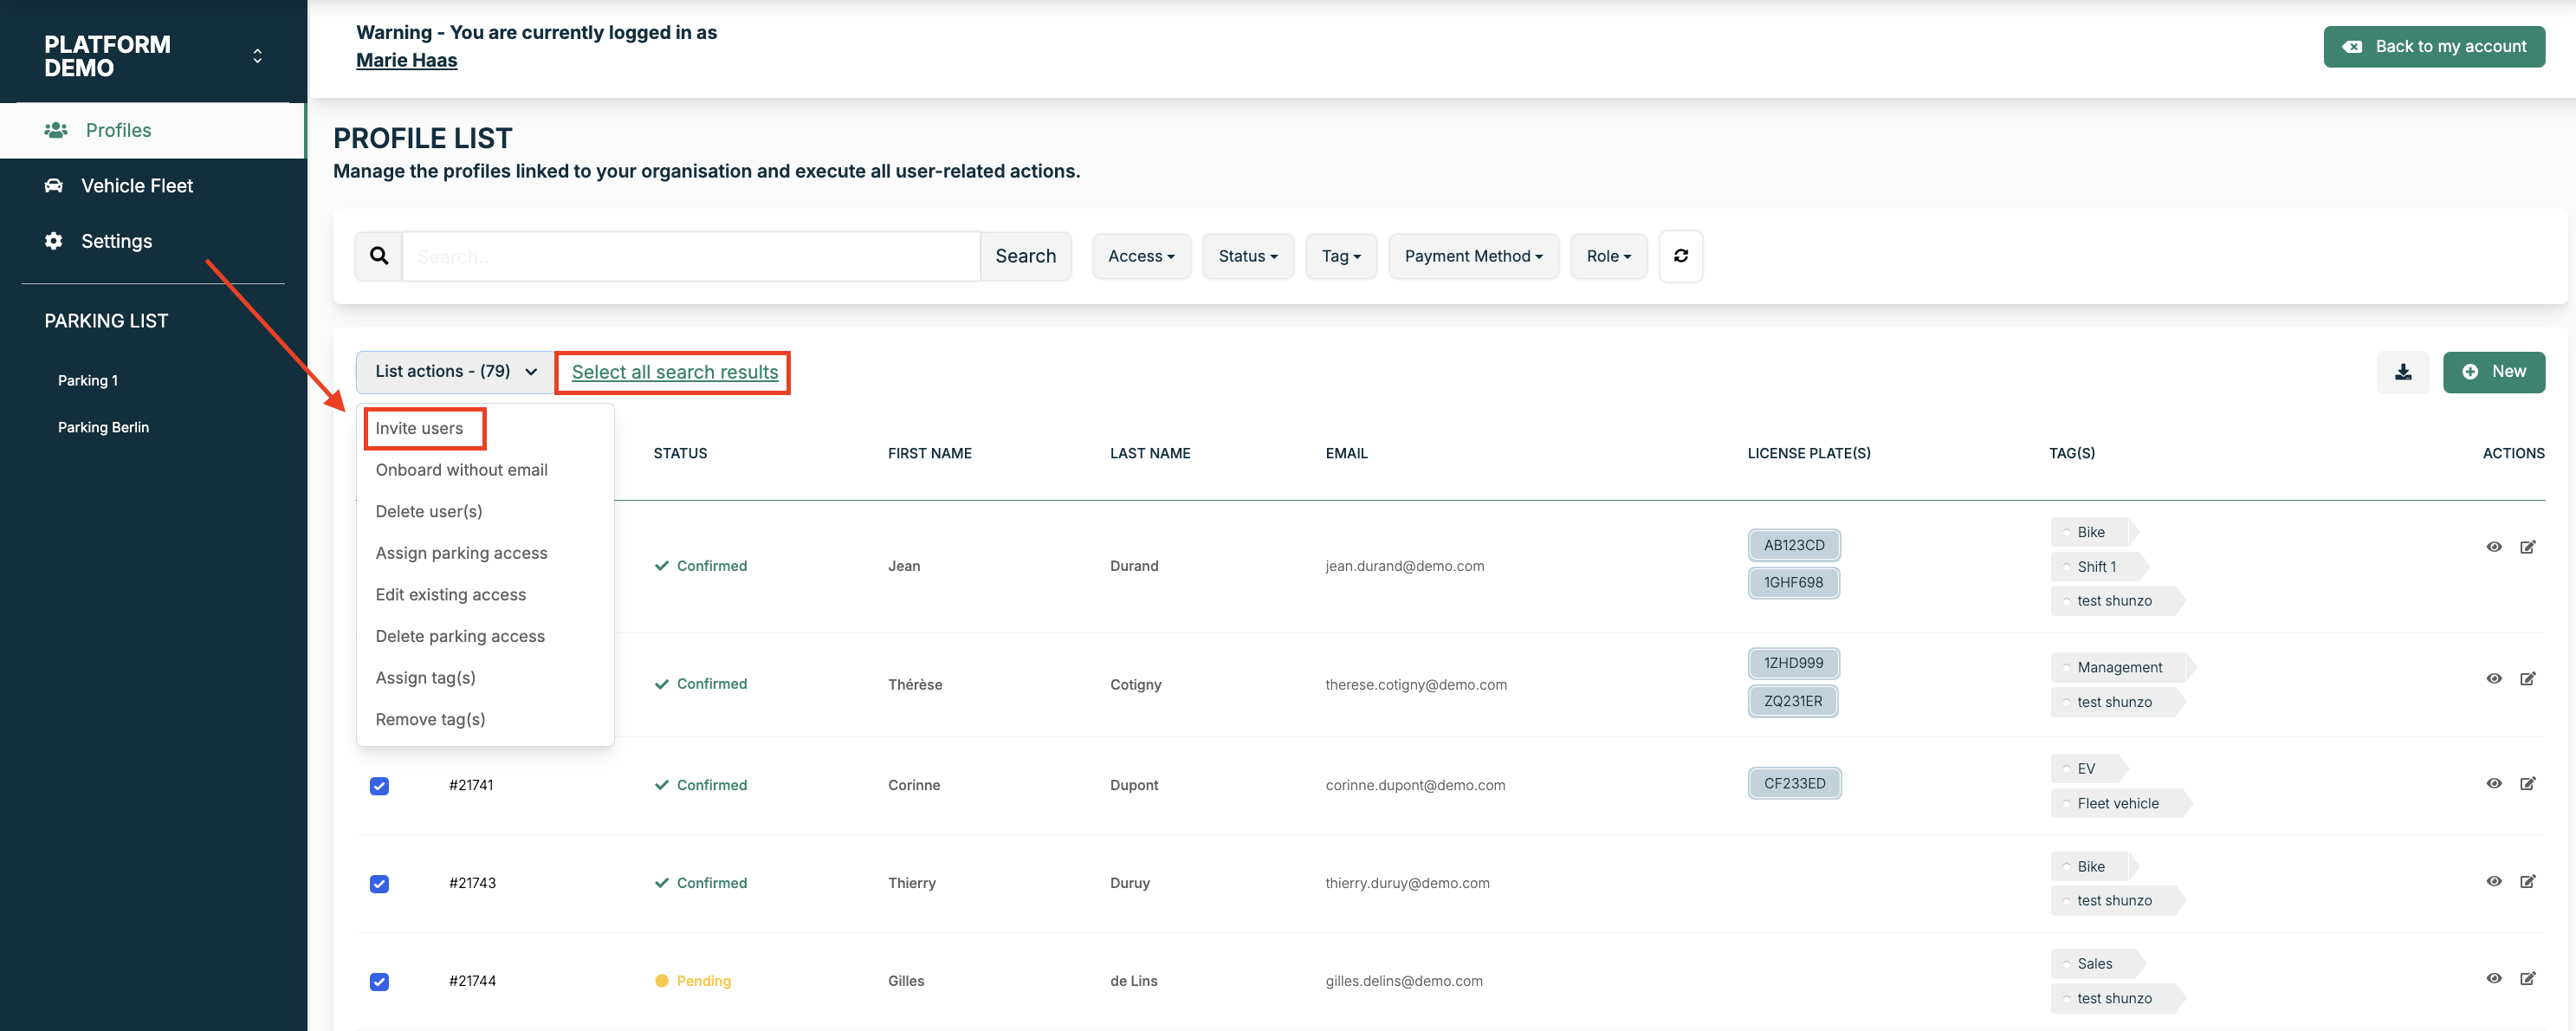
Task: Open Settings from the sidebar
Action: click(116, 241)
